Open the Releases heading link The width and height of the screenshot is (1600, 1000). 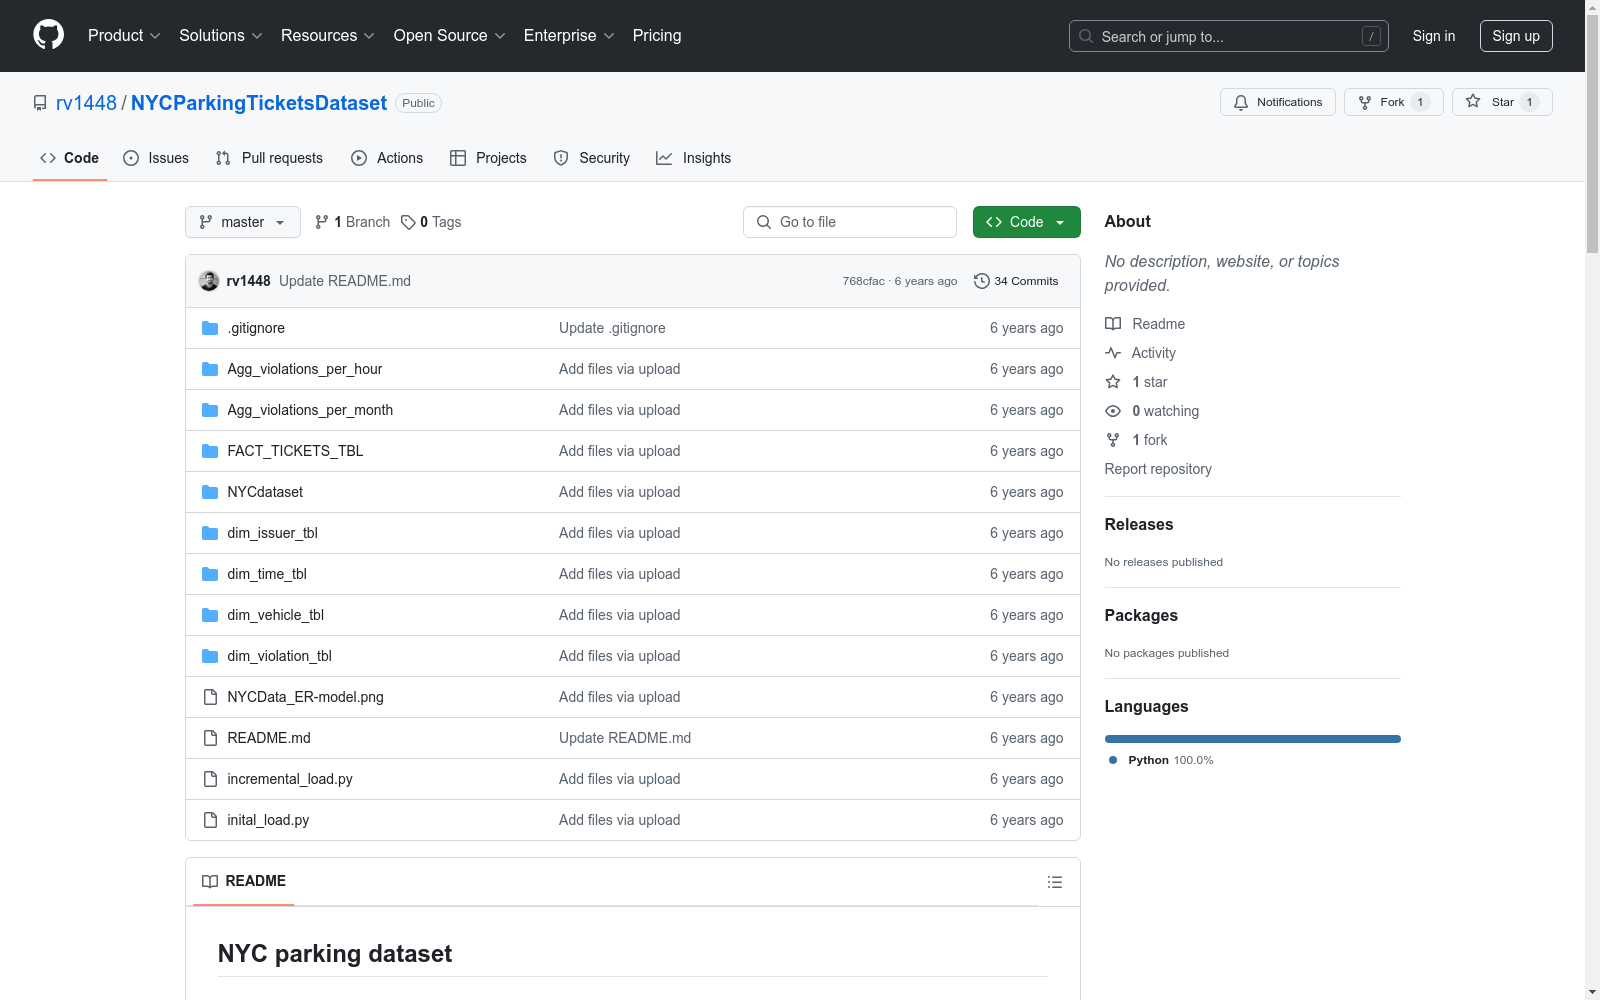(1139, 524)
